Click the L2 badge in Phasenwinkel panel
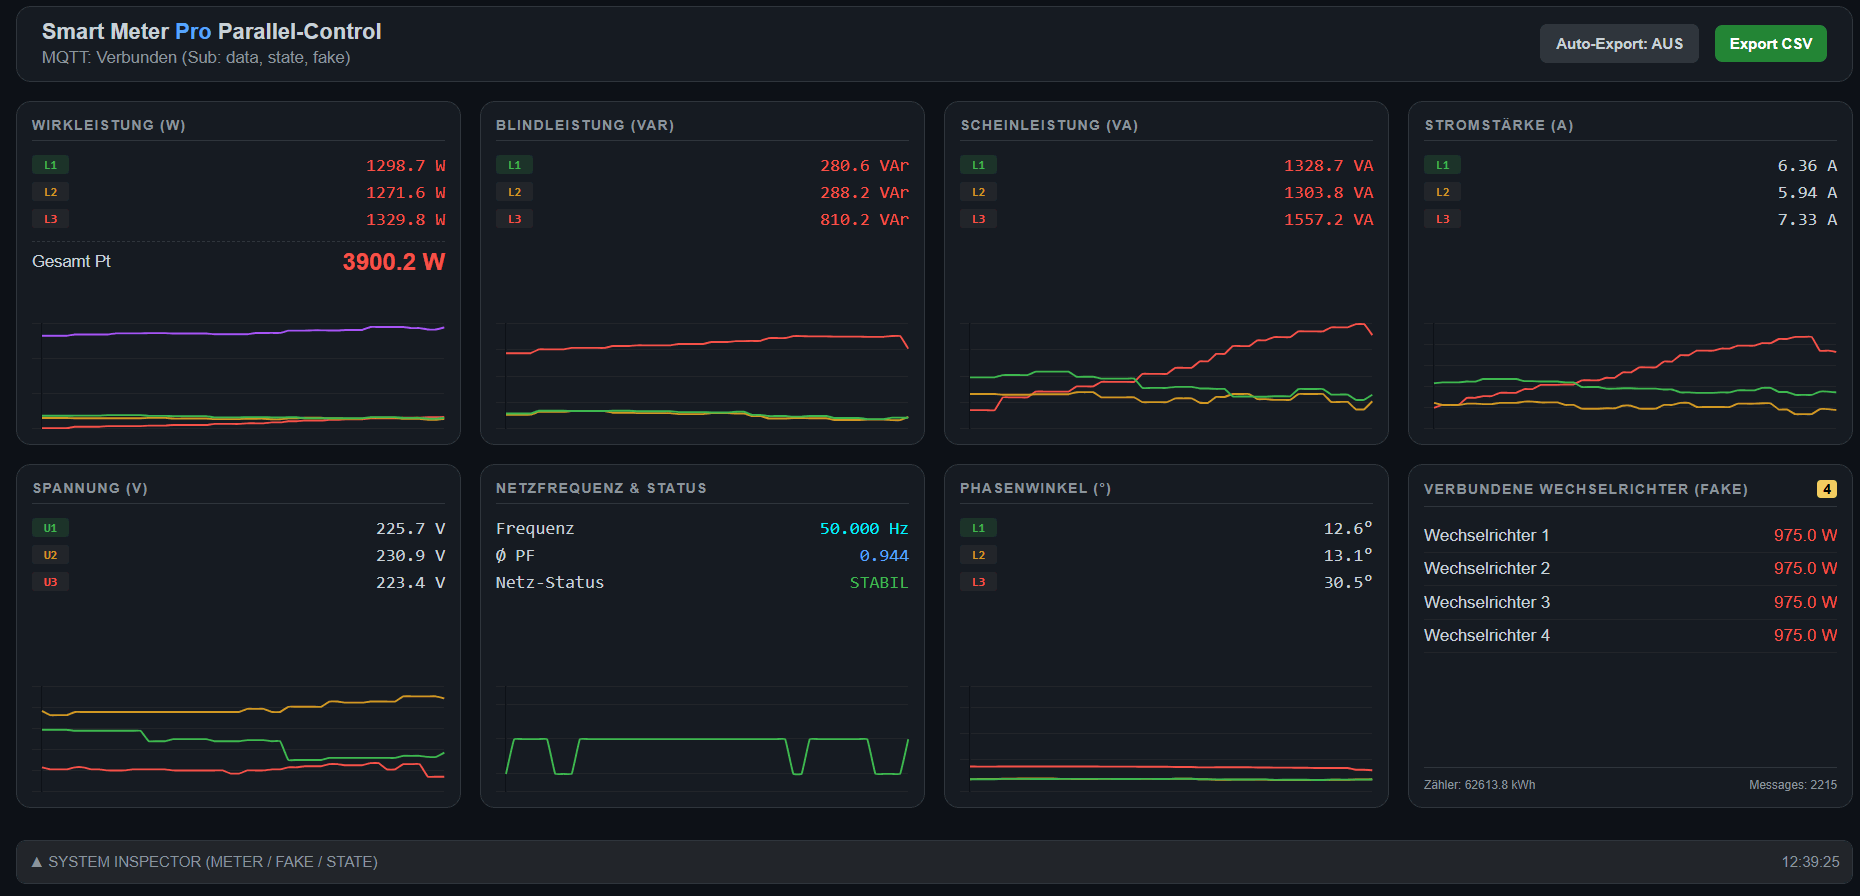 tap(978, 555)
